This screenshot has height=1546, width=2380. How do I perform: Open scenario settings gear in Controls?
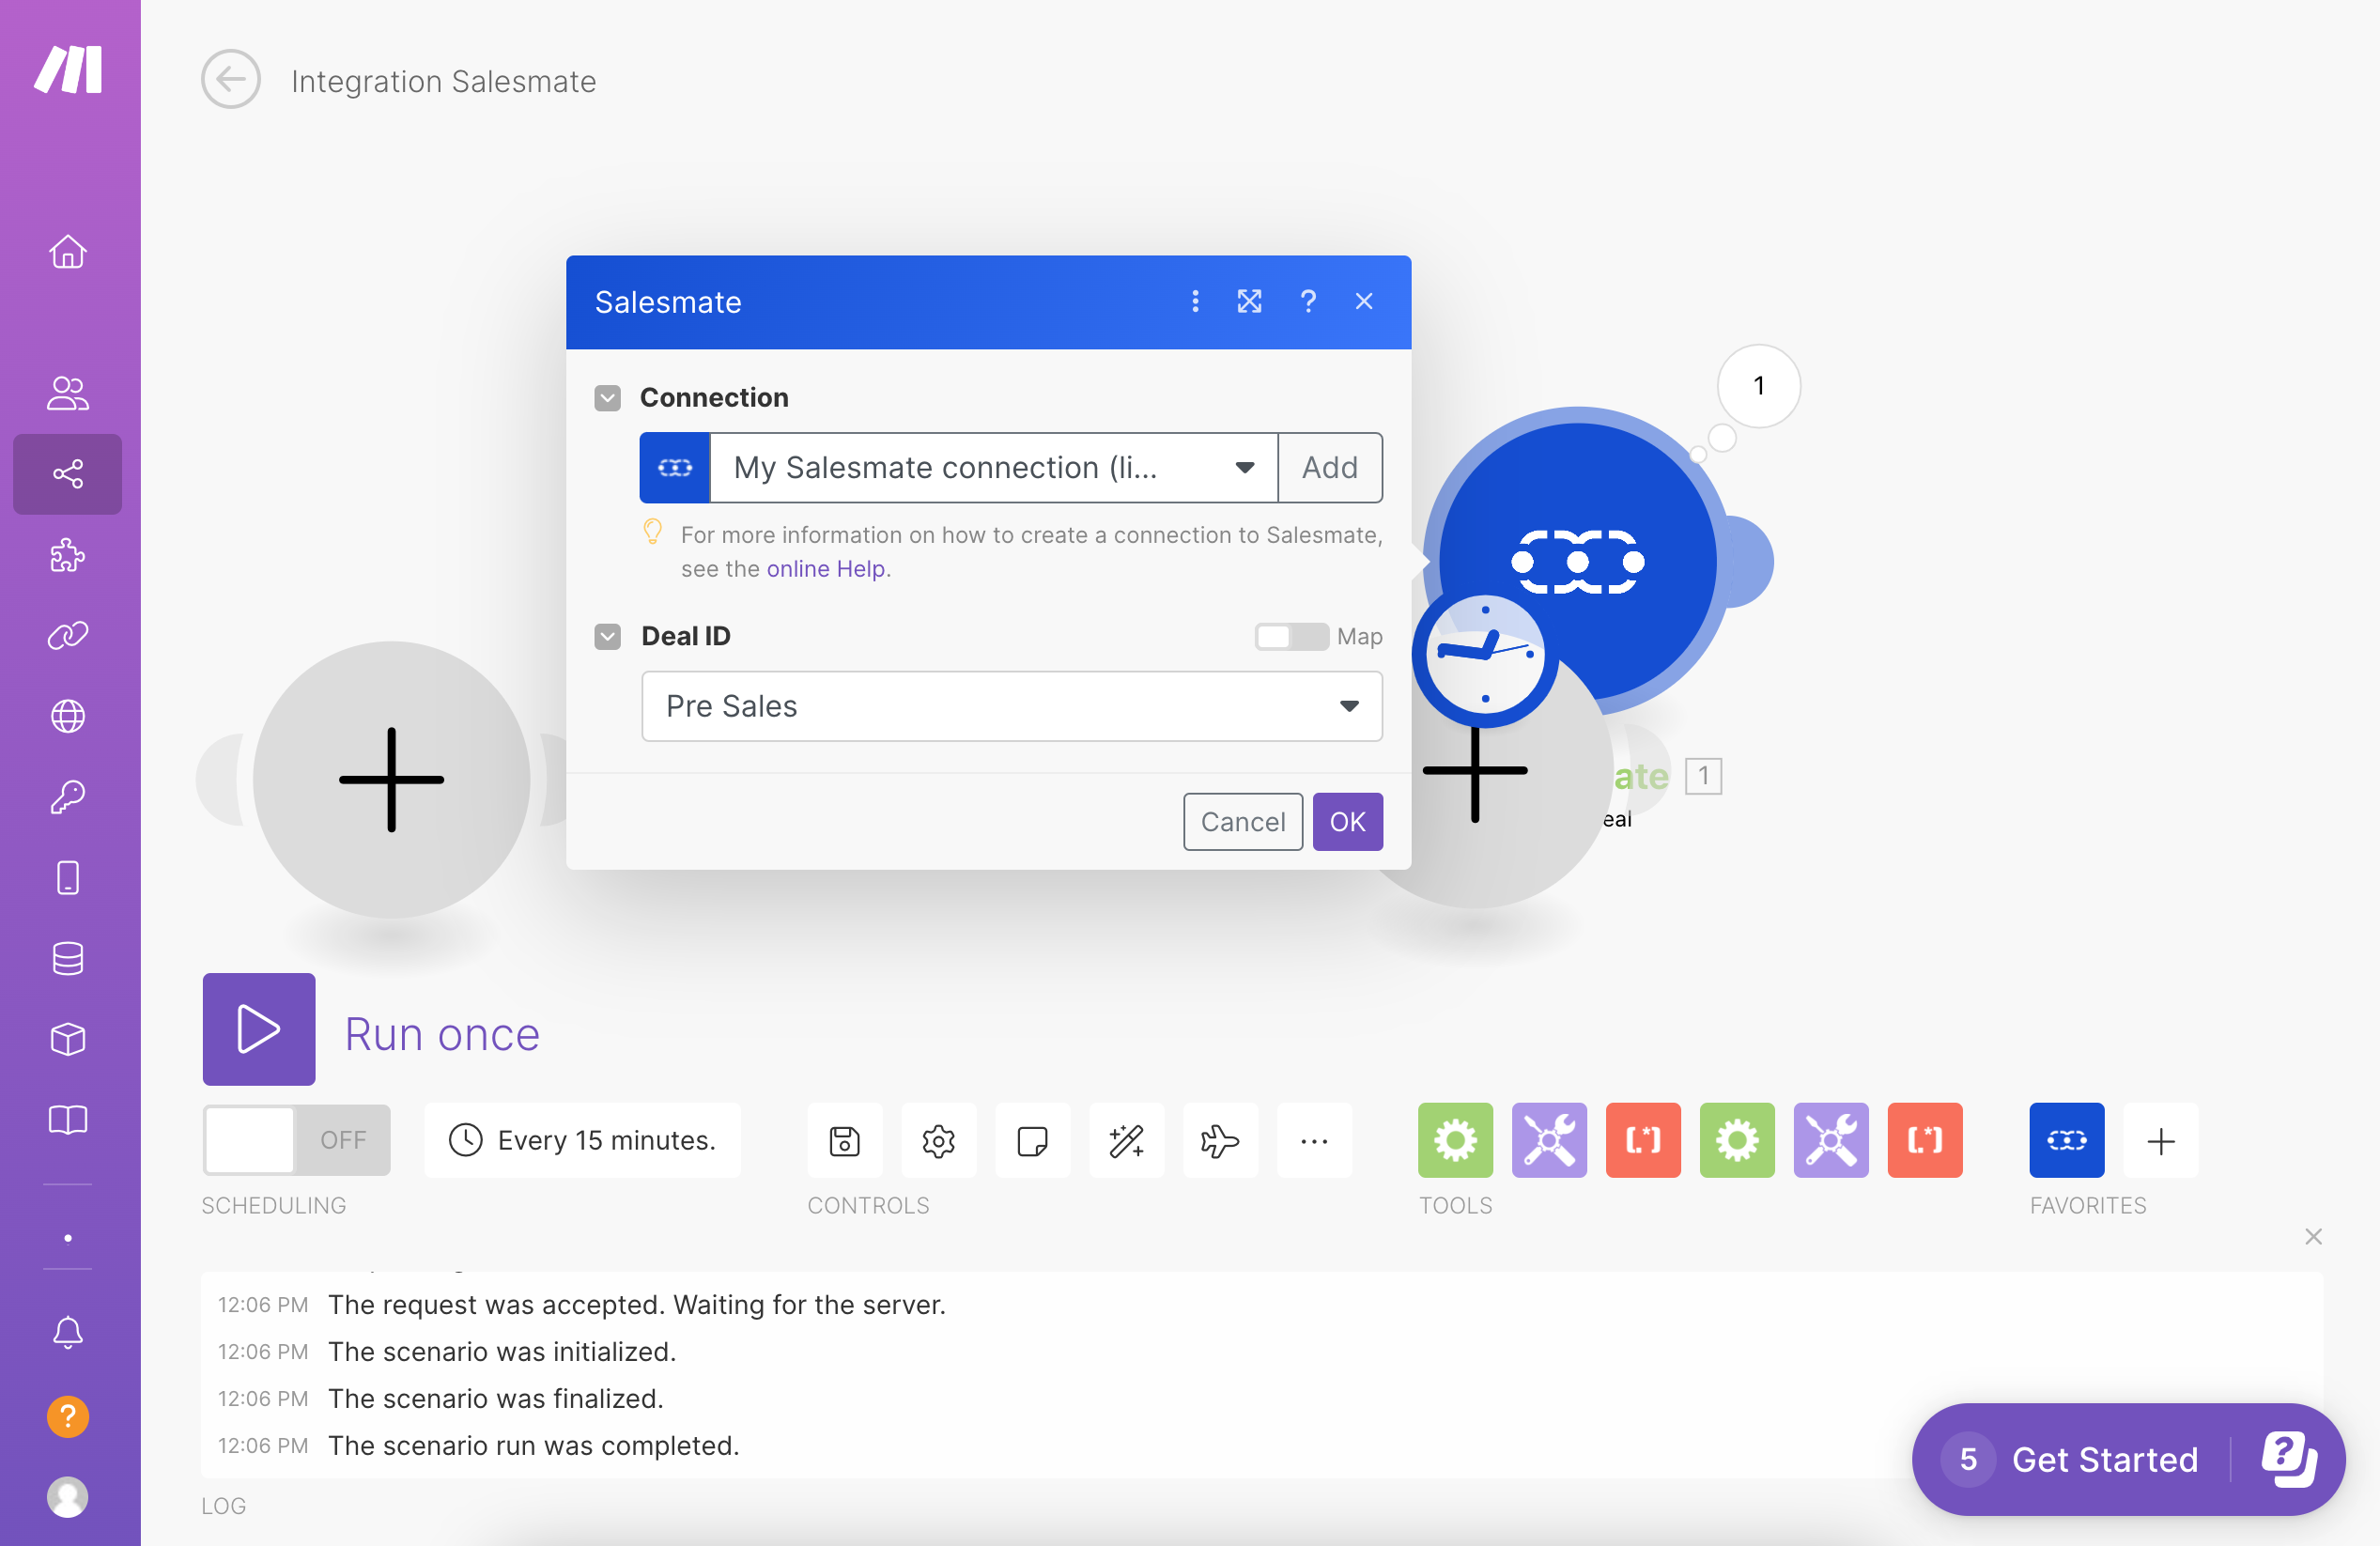(939, 1141)
